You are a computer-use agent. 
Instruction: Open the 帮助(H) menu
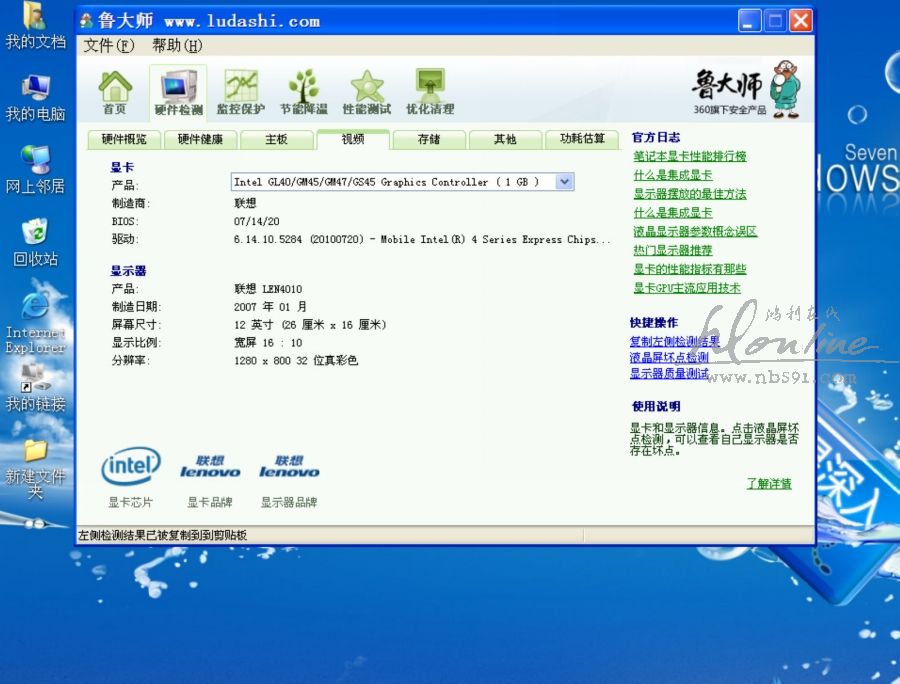coord(177,46)
